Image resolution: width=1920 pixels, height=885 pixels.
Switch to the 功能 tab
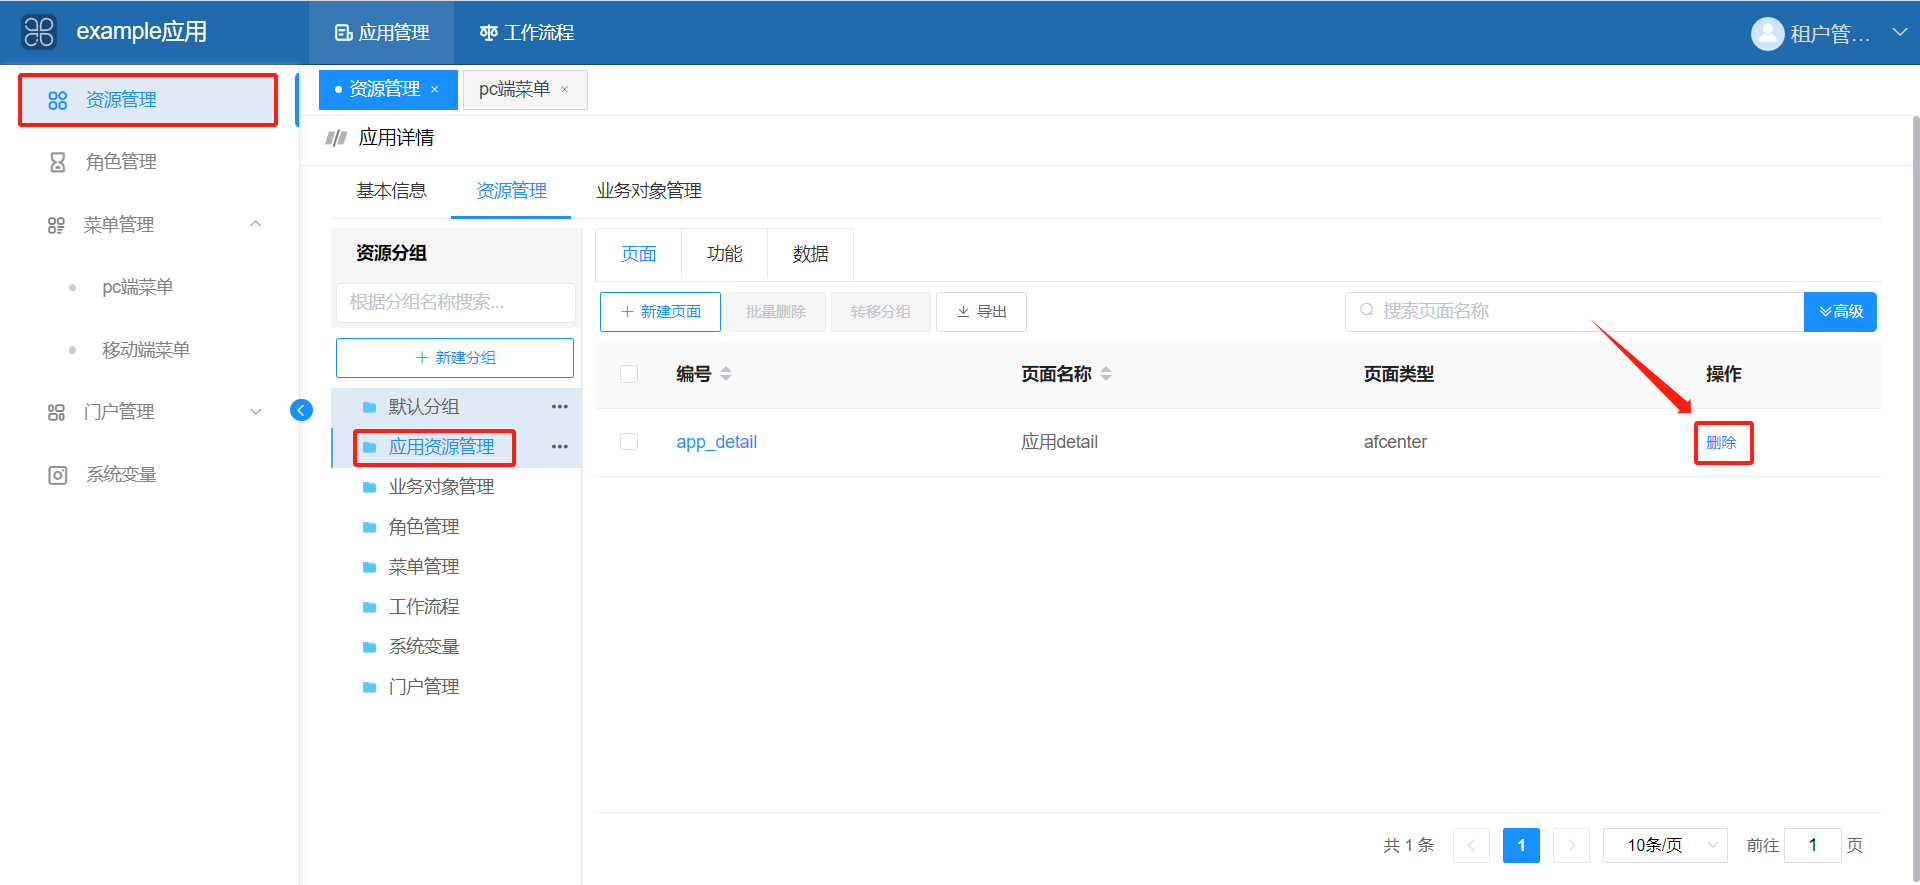(724, 254)
